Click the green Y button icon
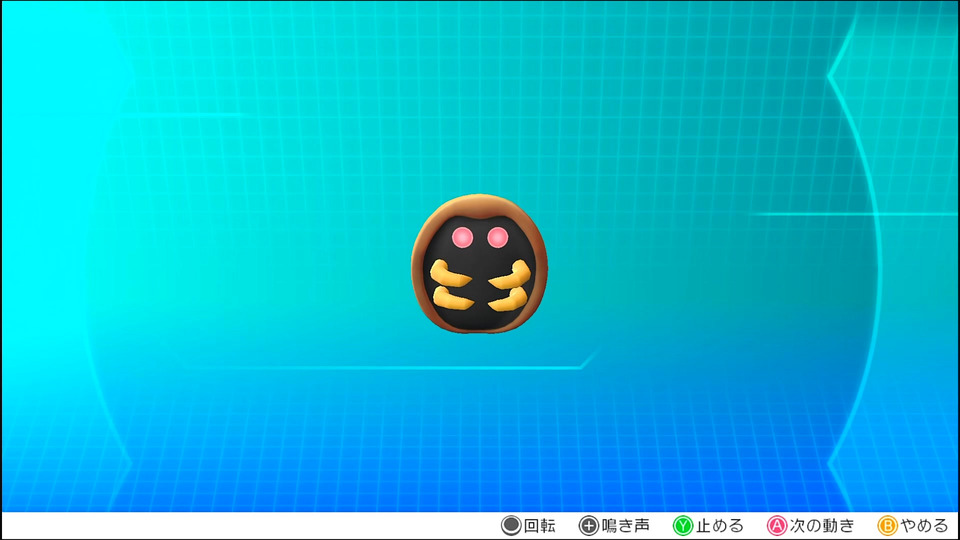 tap(683, 525)
